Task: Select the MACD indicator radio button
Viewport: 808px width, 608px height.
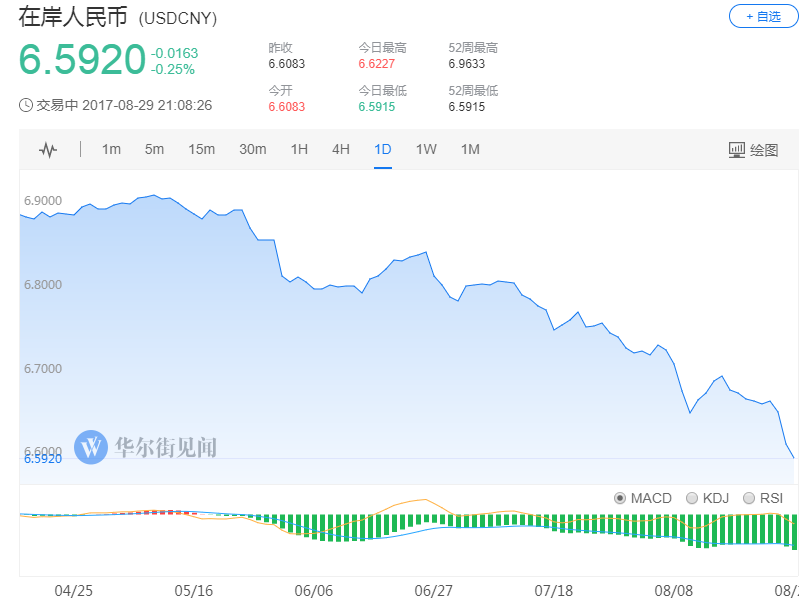Action: pos(619,498)
